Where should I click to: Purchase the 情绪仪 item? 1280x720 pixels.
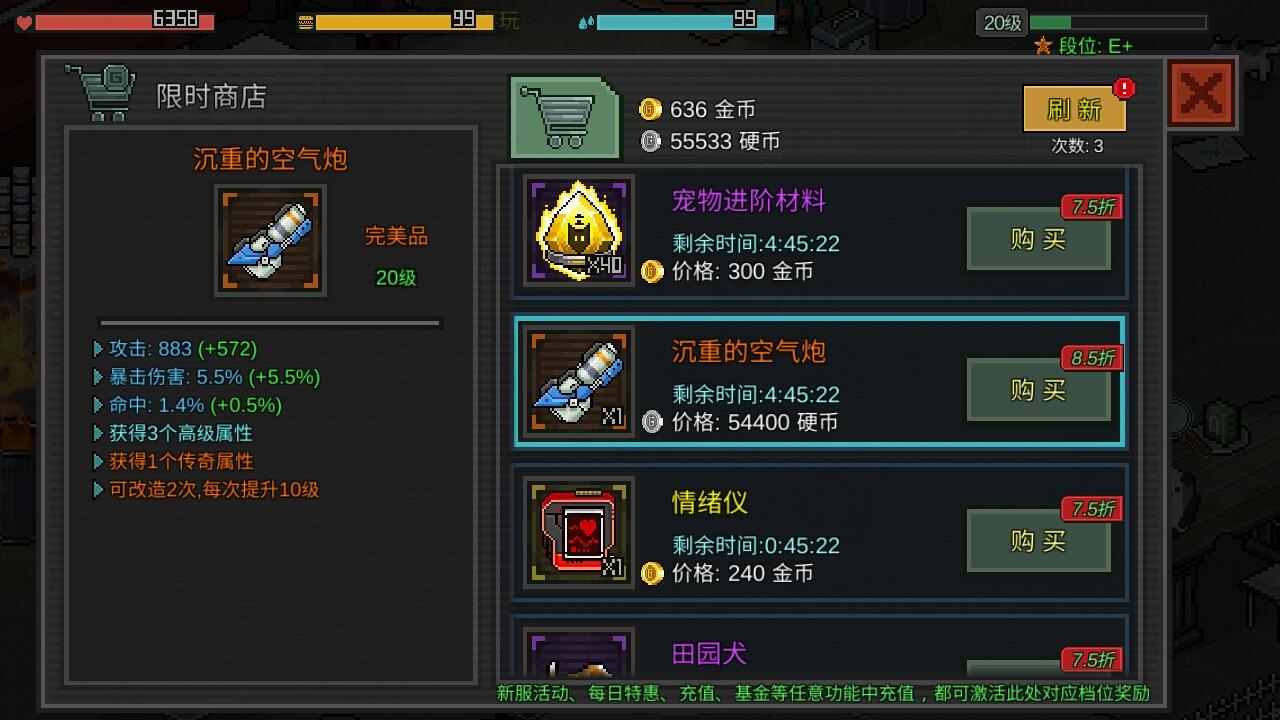(x=1038, y=541)
